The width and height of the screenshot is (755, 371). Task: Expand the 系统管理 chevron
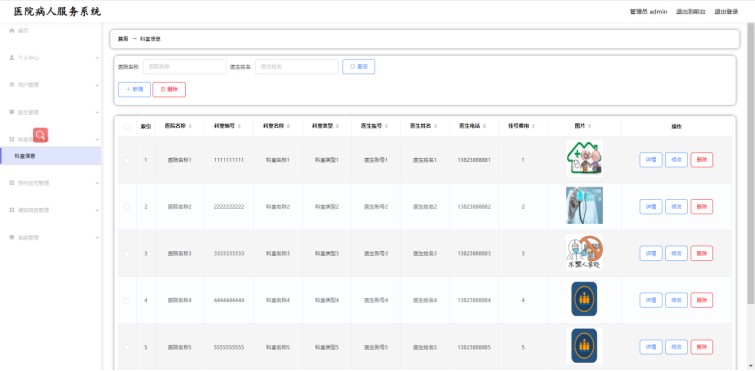(97, 238)
